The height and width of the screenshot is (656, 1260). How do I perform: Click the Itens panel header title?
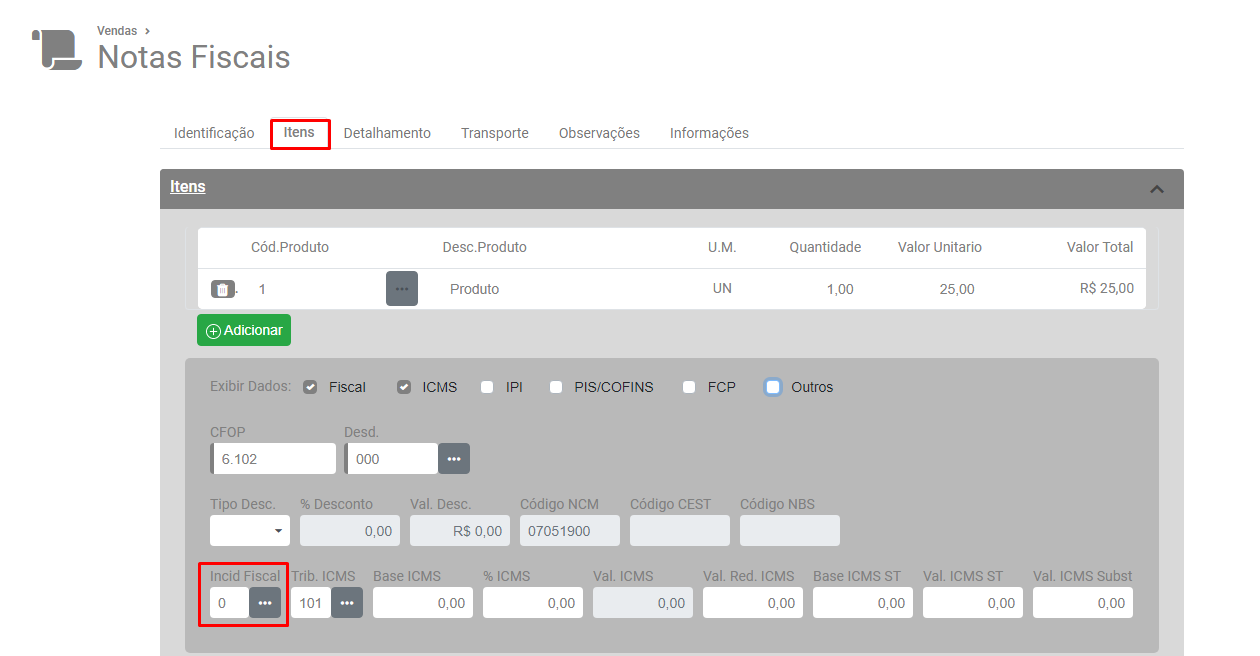tap(188, 187)
